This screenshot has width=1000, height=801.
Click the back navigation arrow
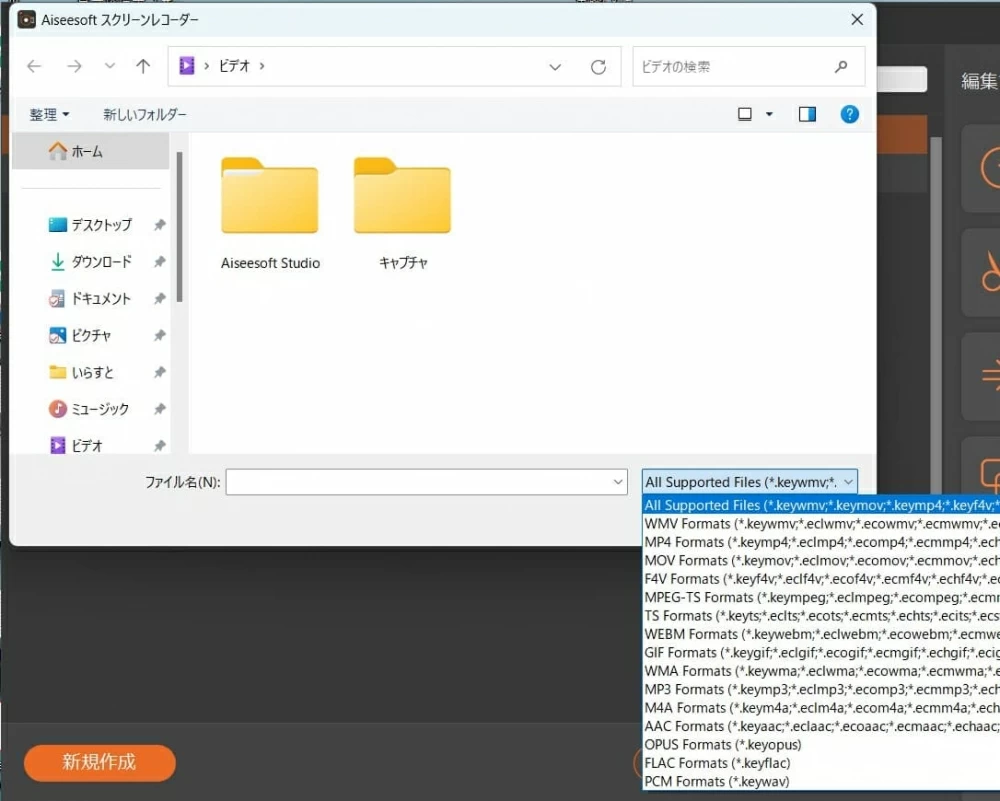pos(35,67)
